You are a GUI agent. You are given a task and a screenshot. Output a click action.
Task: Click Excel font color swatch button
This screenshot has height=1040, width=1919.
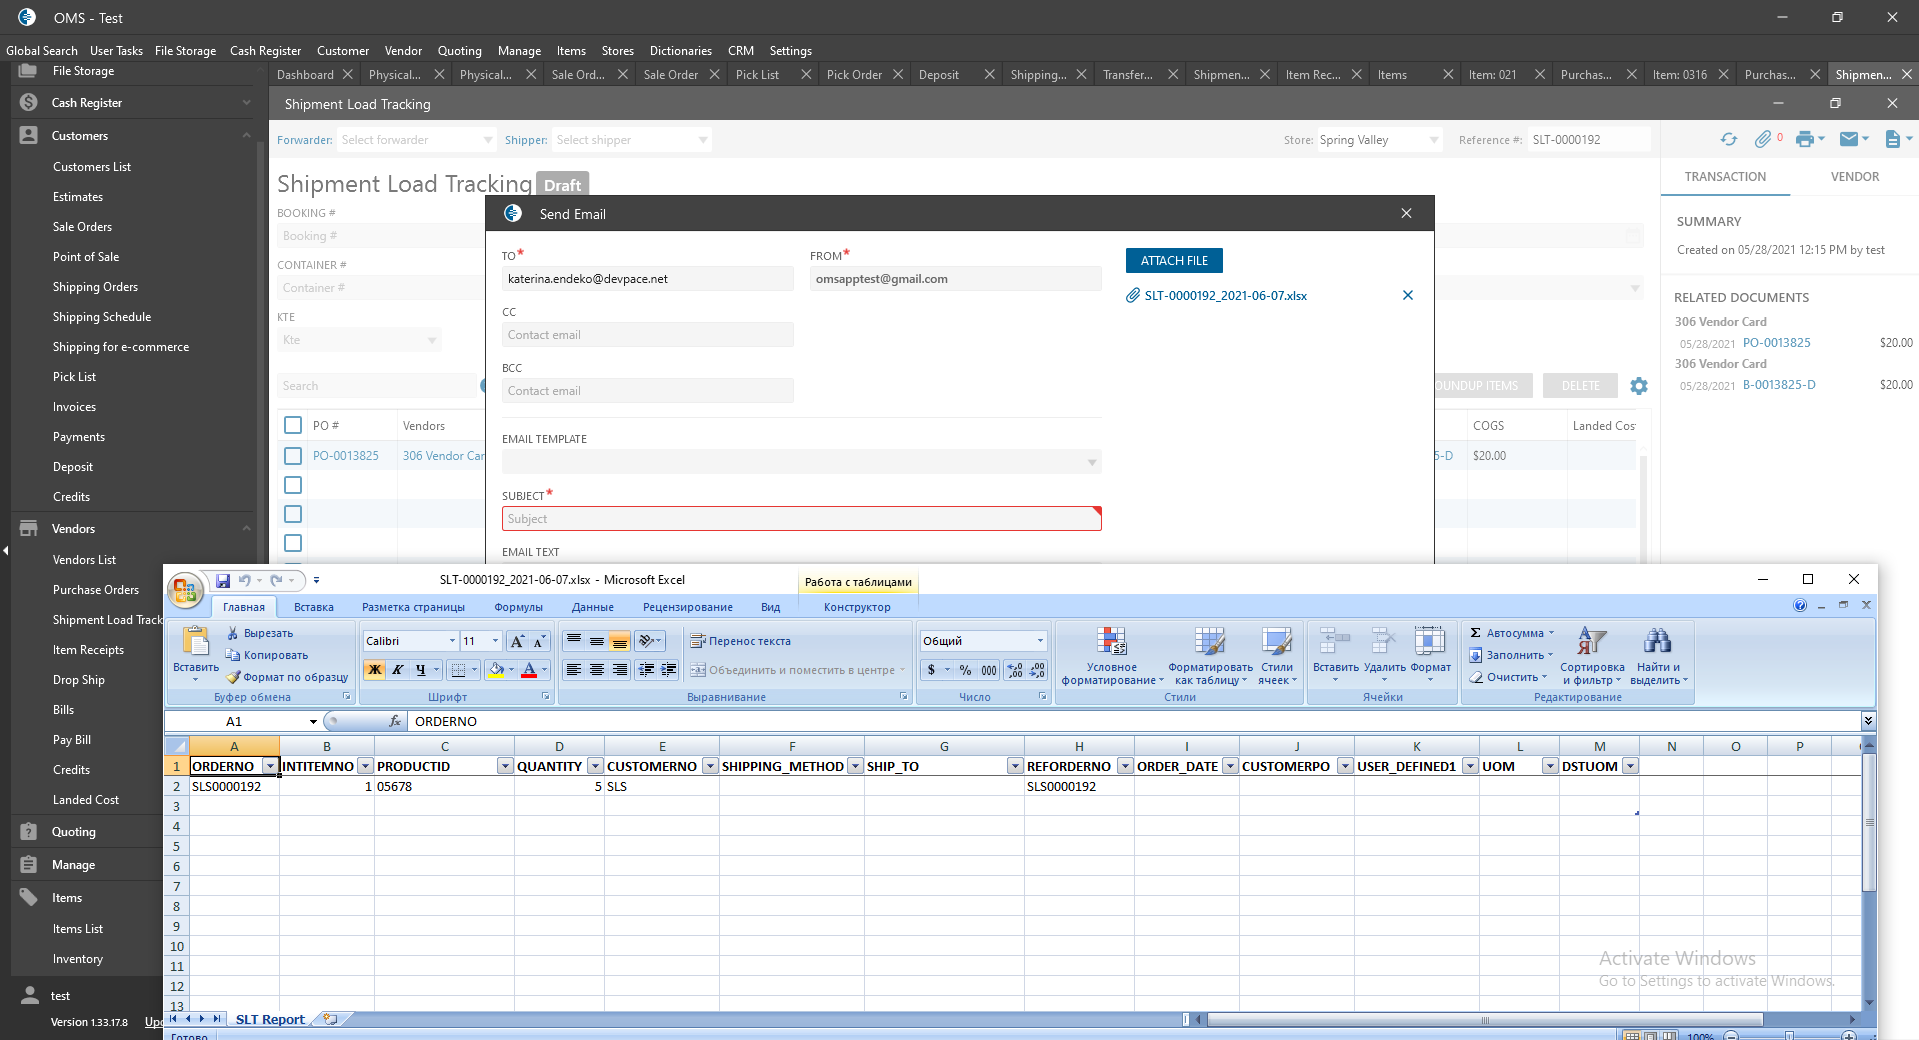(529, 670)
